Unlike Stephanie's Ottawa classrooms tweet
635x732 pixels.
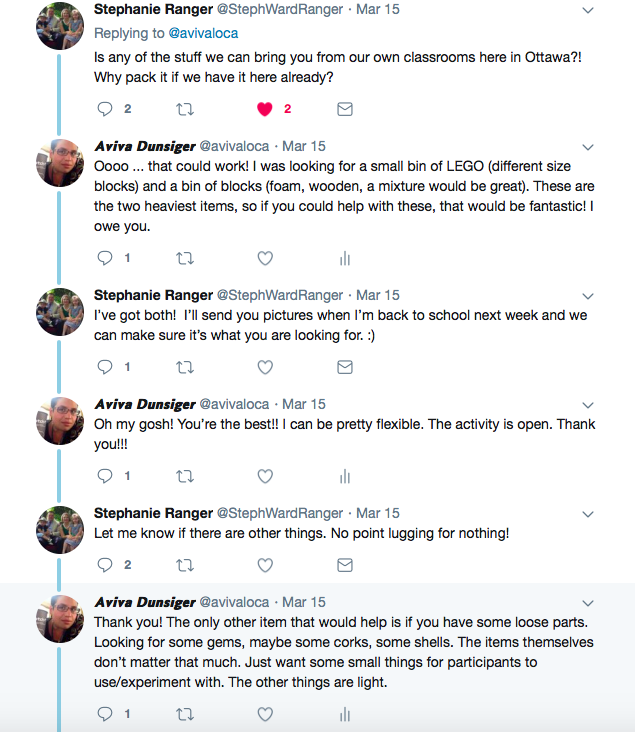265,109
